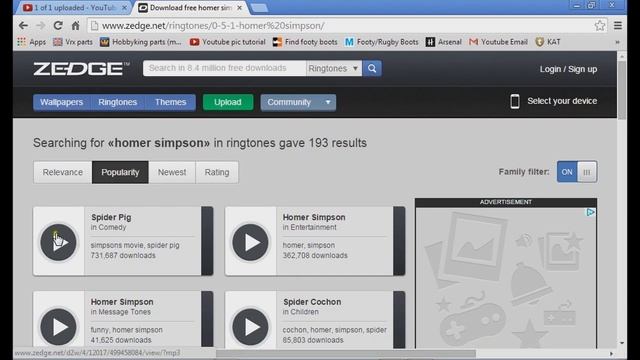Open the KAT bookmark
Viewport: 640px width, 360px height.
[x=548, y=42]
